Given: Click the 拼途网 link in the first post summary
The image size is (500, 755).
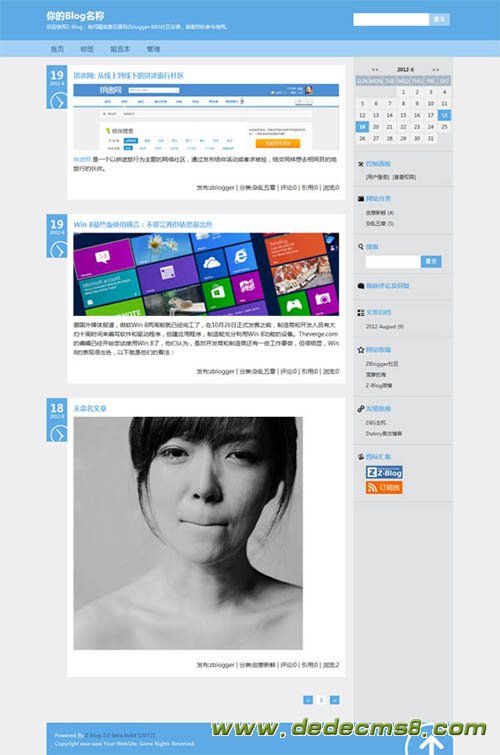Looking at the screenshot, I should pos(82,159).
